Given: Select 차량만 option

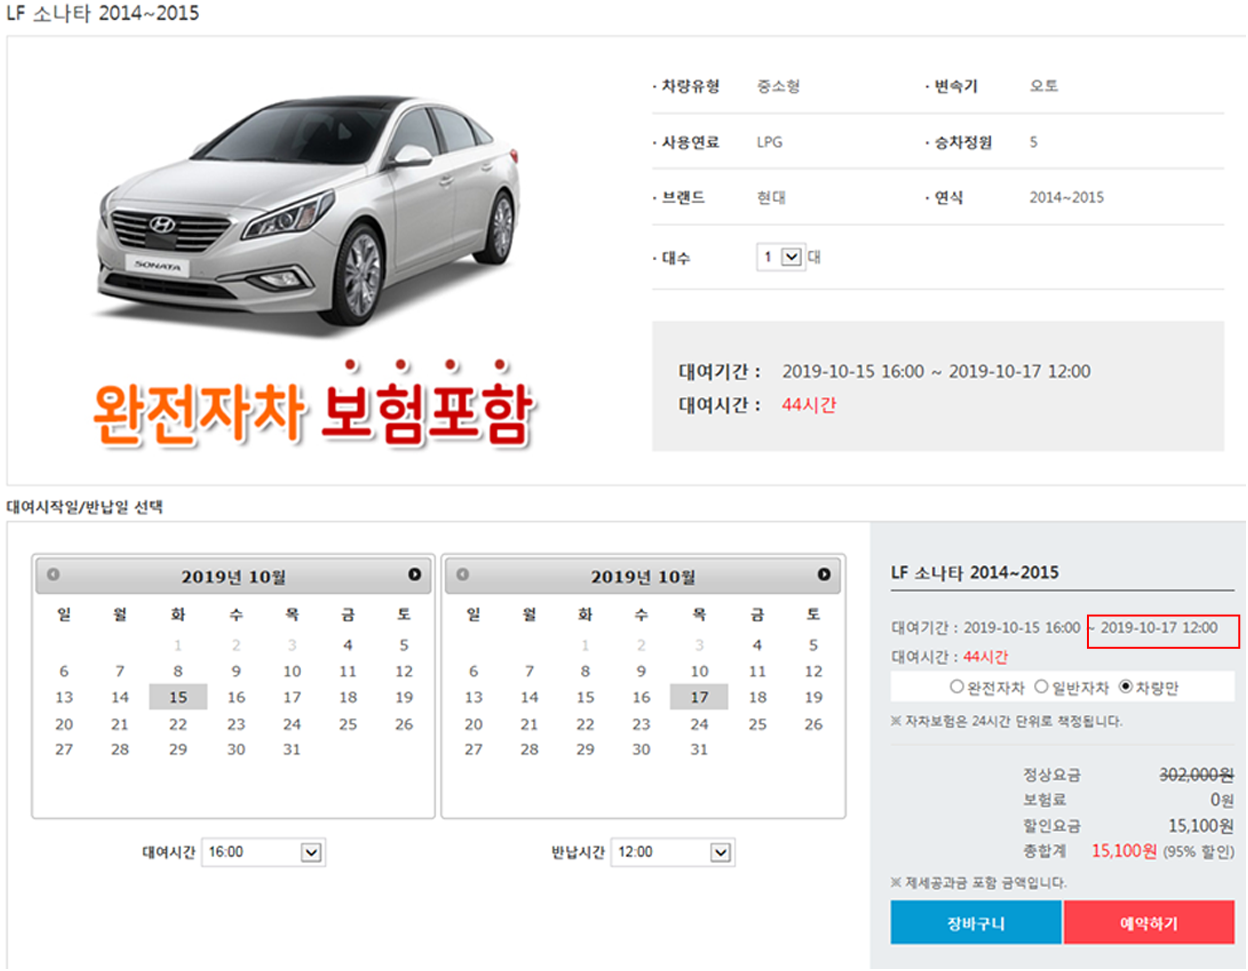Looking at the screenshot, I should tap(1125, 687).
